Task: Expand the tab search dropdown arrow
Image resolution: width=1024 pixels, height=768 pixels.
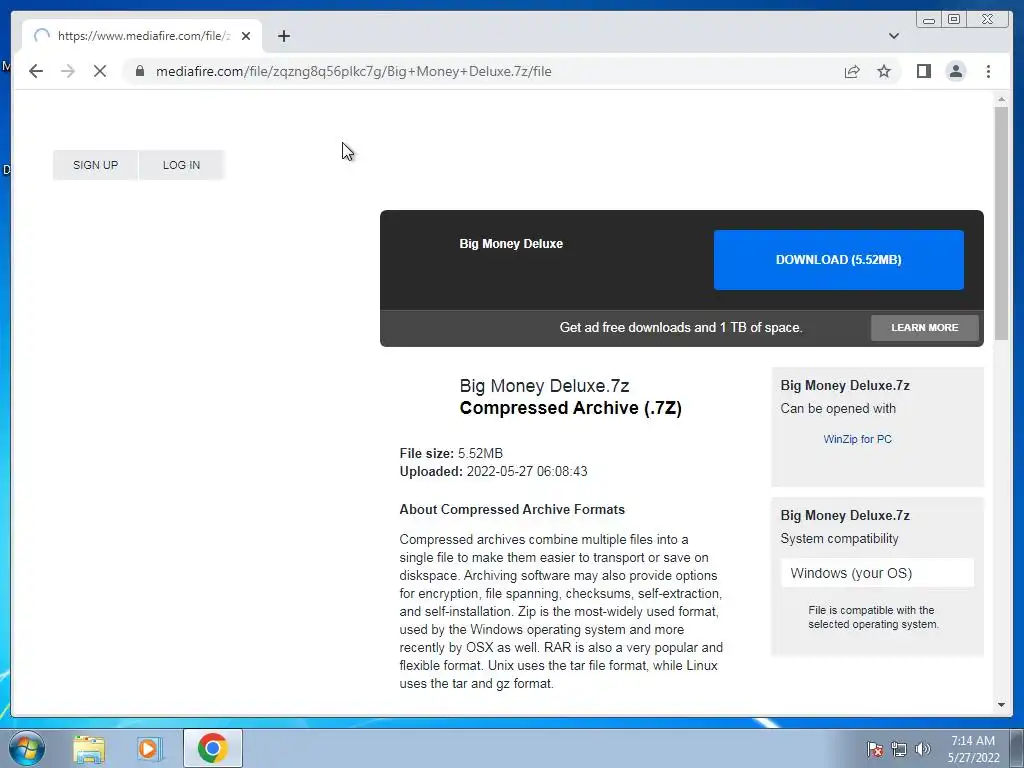Action: coord(893,36)
